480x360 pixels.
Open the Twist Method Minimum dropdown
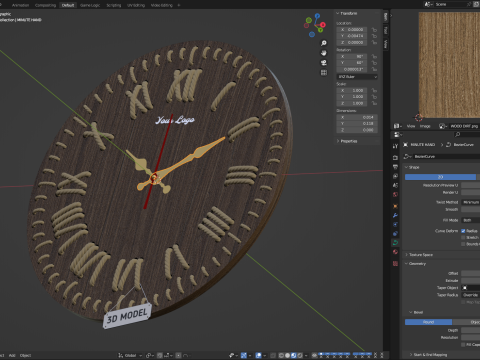471,202
